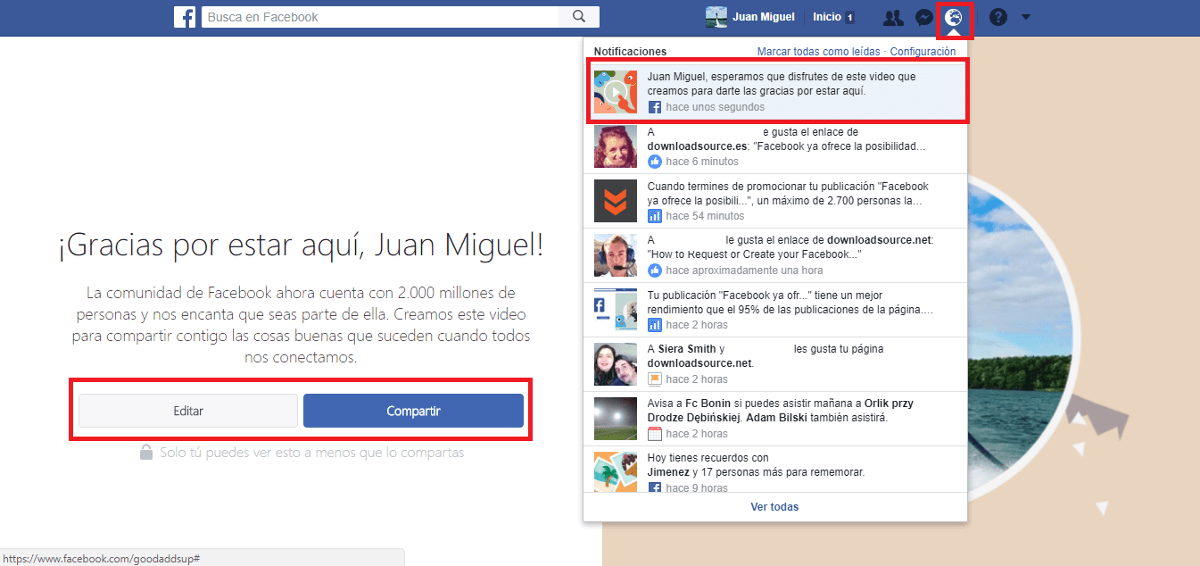Click the night stadium event thumbnail
Viewport: 1200px width, 566px height.
615,419
